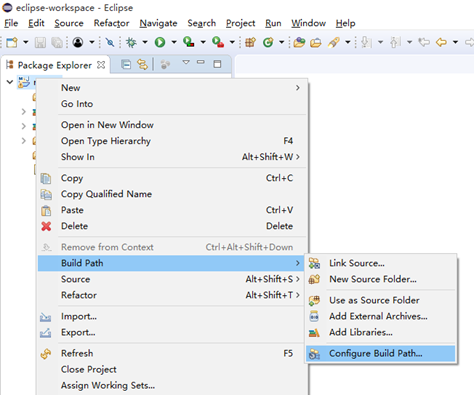Open the Package Explorer View Menu triangle
Screen dimensions: 474x395
coord(186,62)
